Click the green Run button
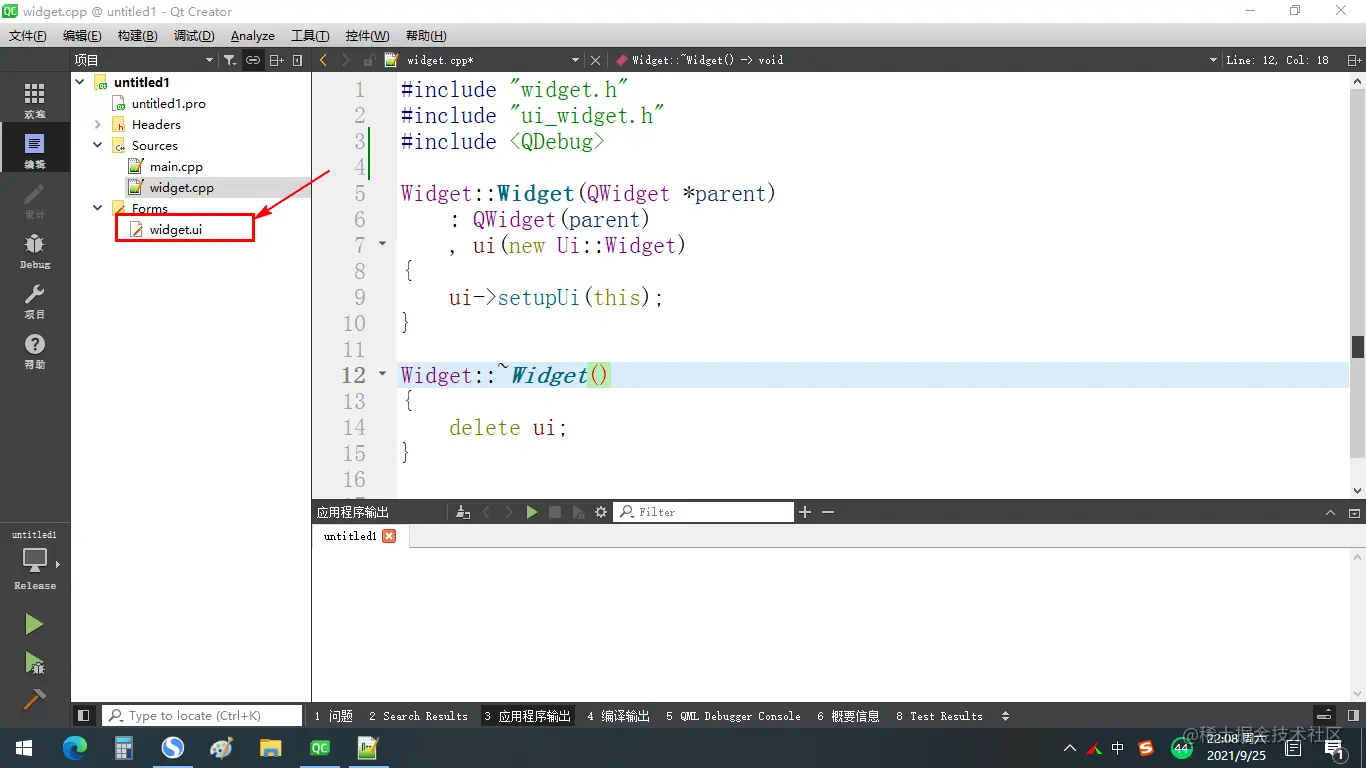The height and width of the screenshot is (768, 1366). pyautogui.click(x=34, y=625)
